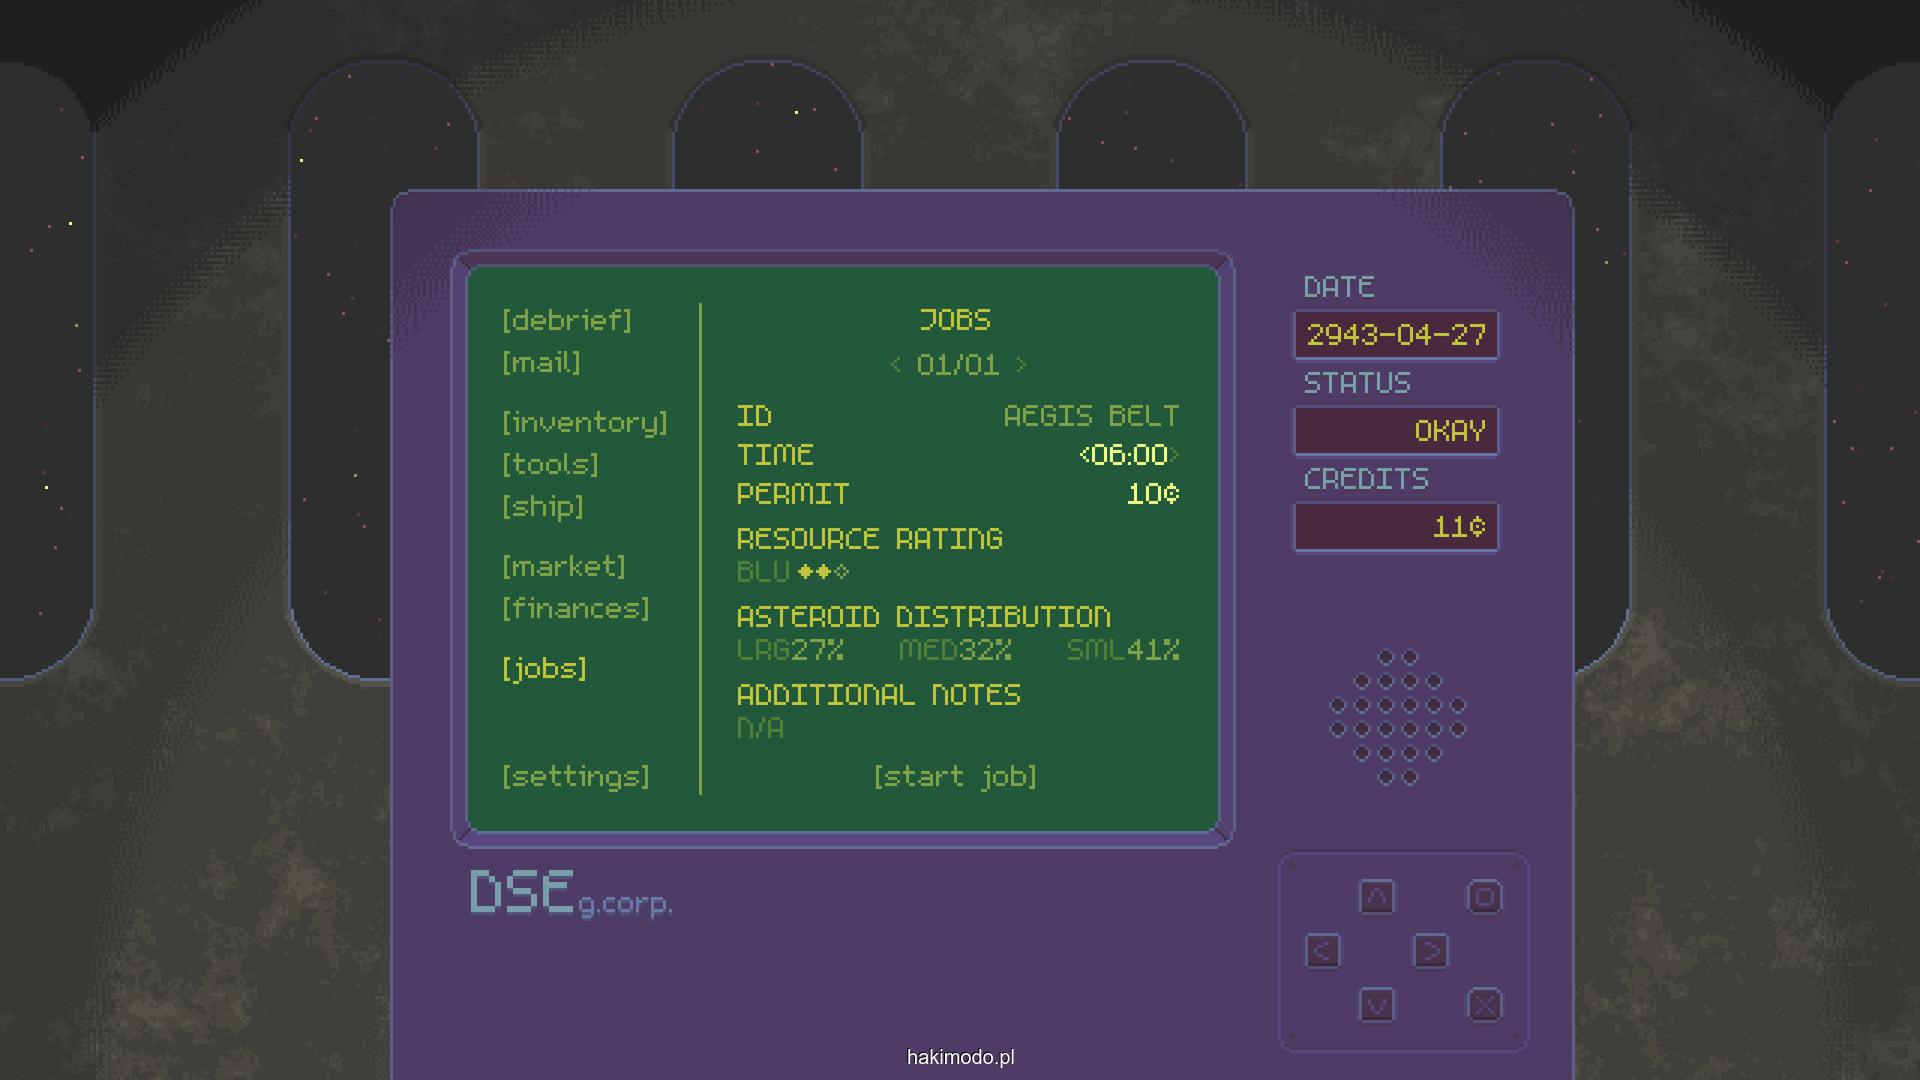This screenshot has height=1080, width=1920.
Task: Go to previous job with left chevron
Action: (895, 365)
